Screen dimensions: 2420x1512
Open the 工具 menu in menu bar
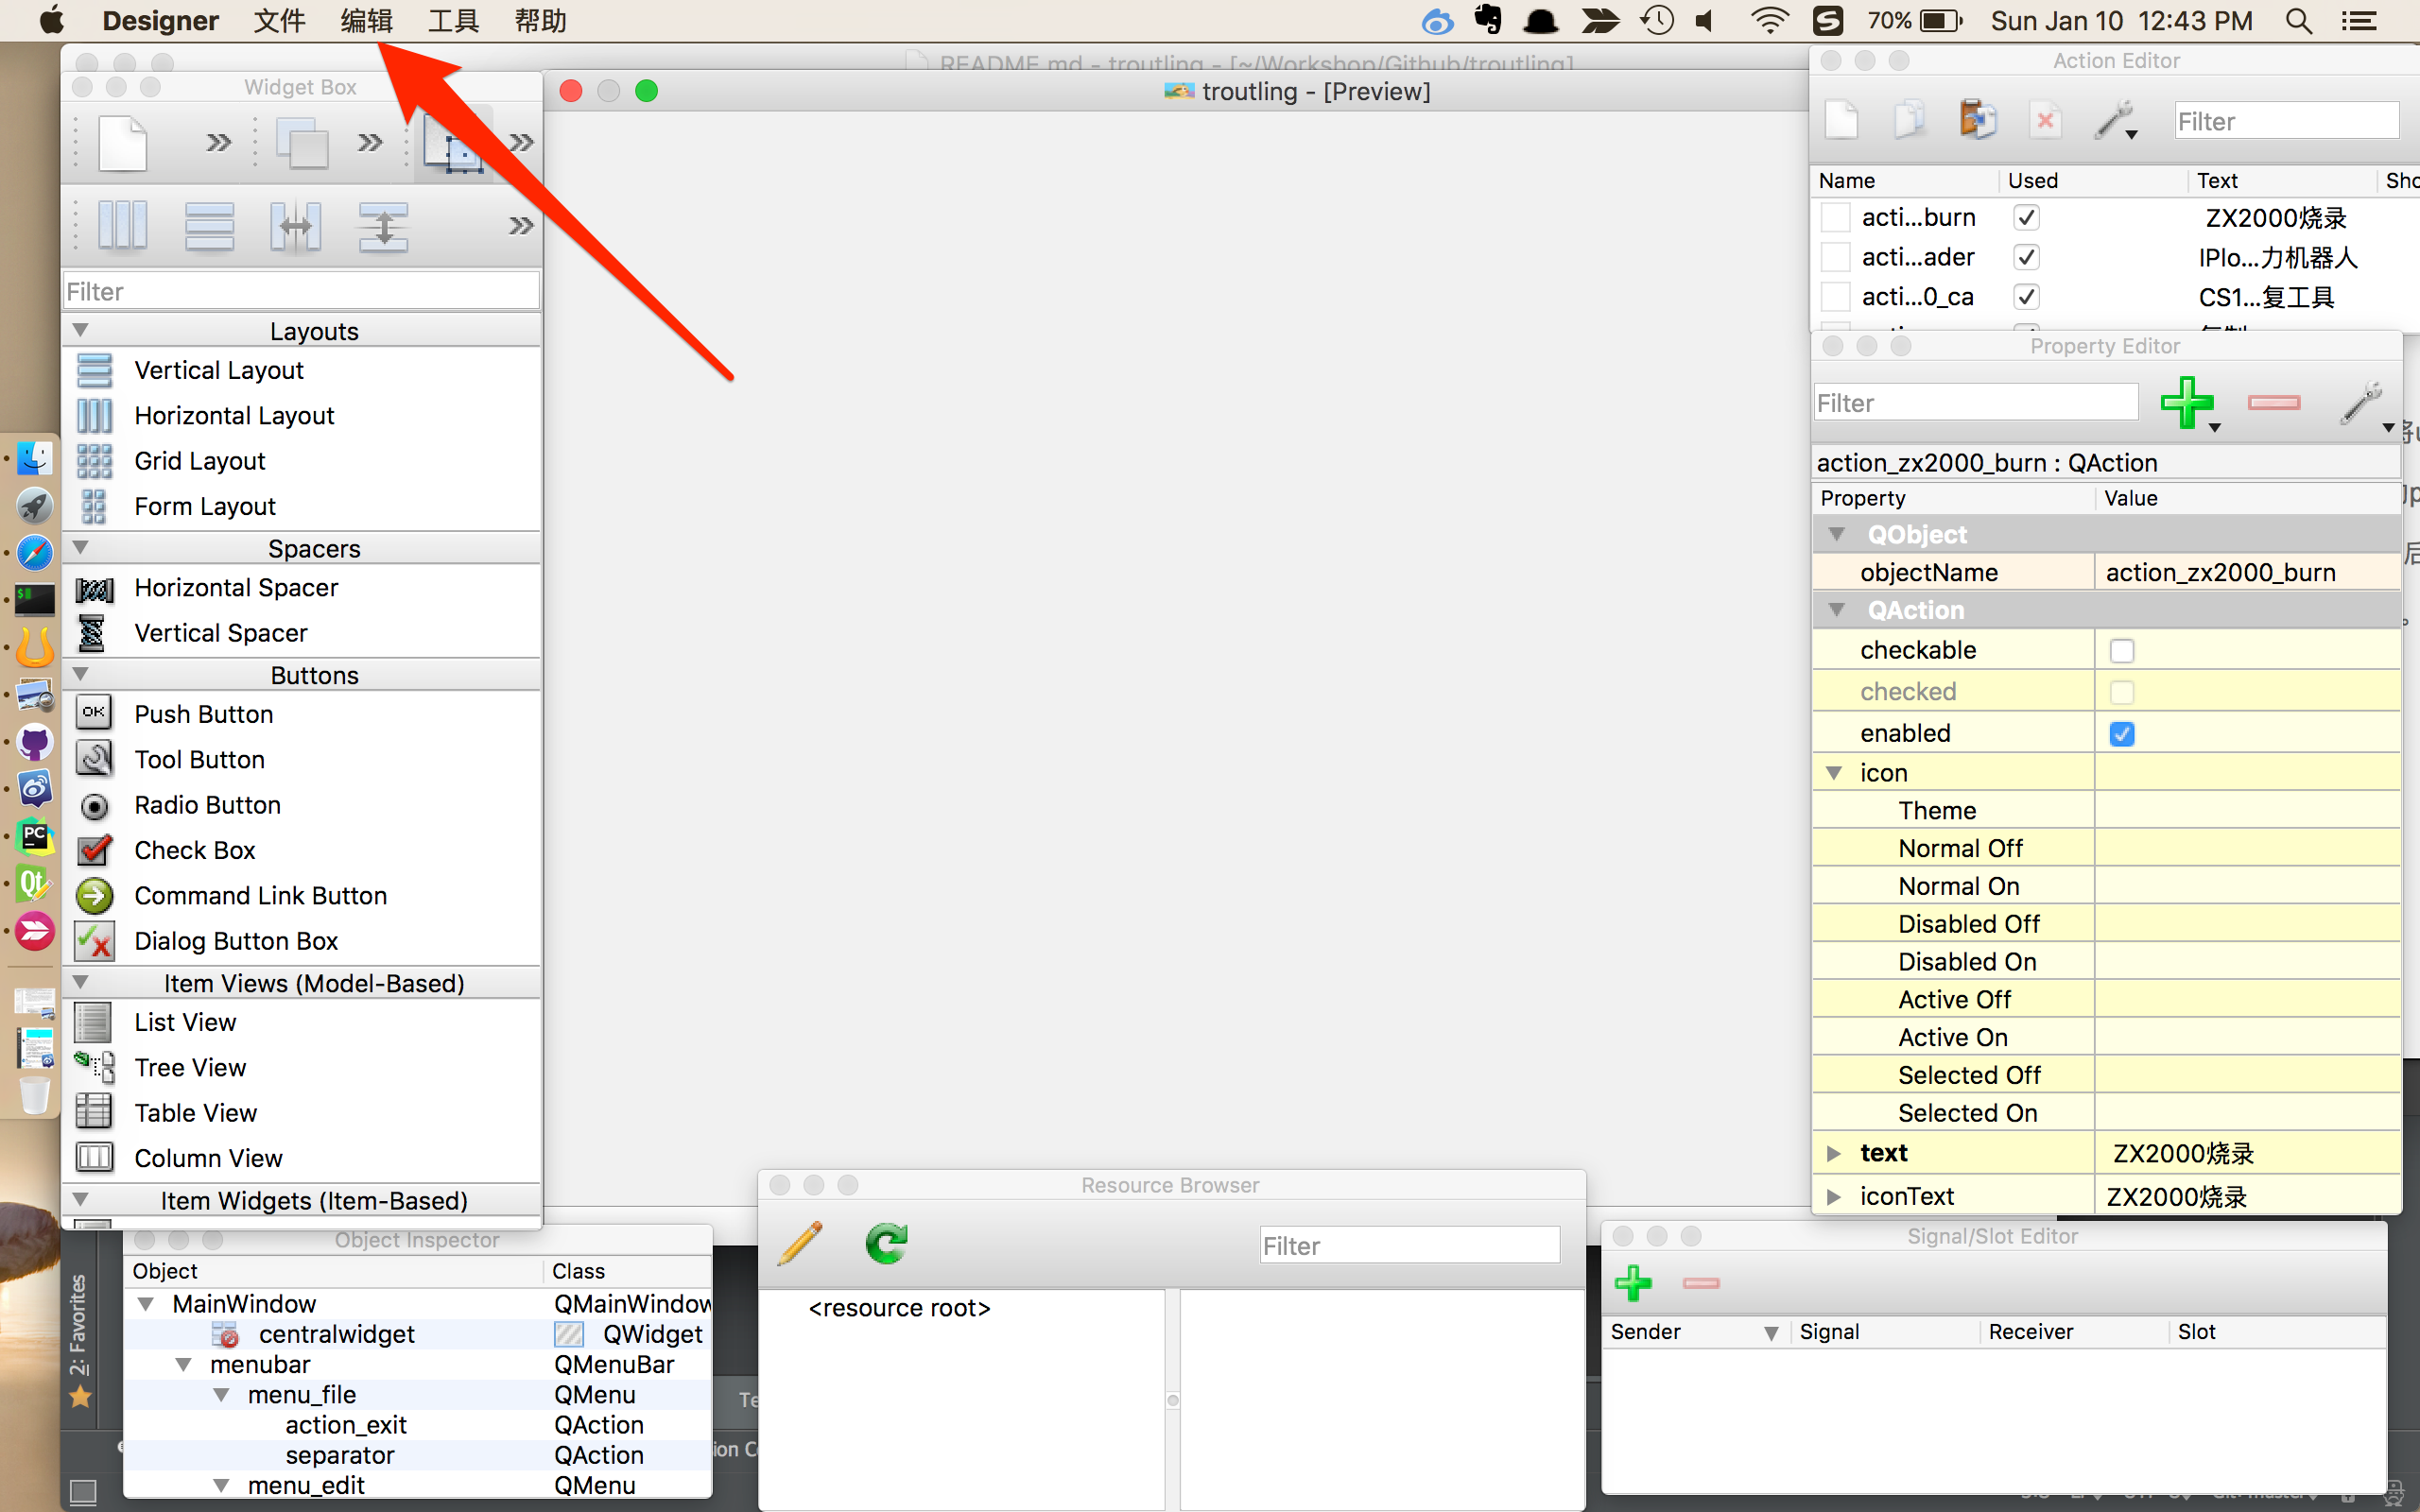tap(453, 21)
